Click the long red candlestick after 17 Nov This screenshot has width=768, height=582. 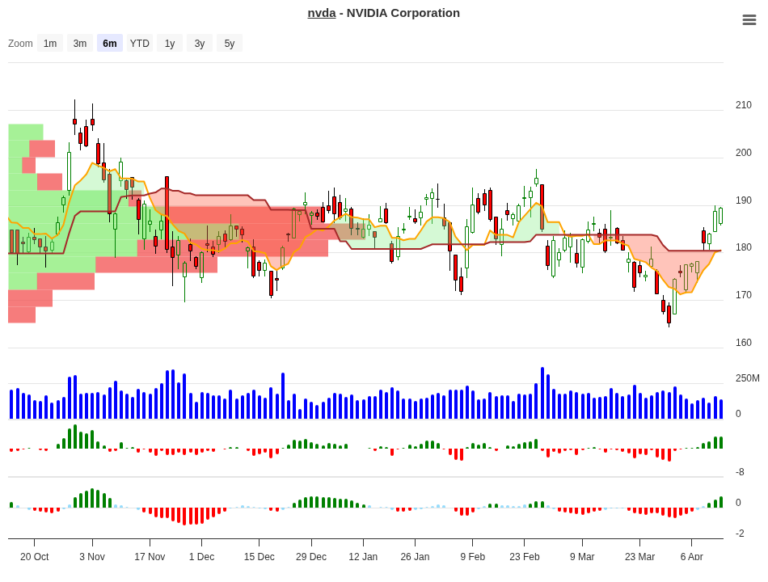[x=167, y=213]
